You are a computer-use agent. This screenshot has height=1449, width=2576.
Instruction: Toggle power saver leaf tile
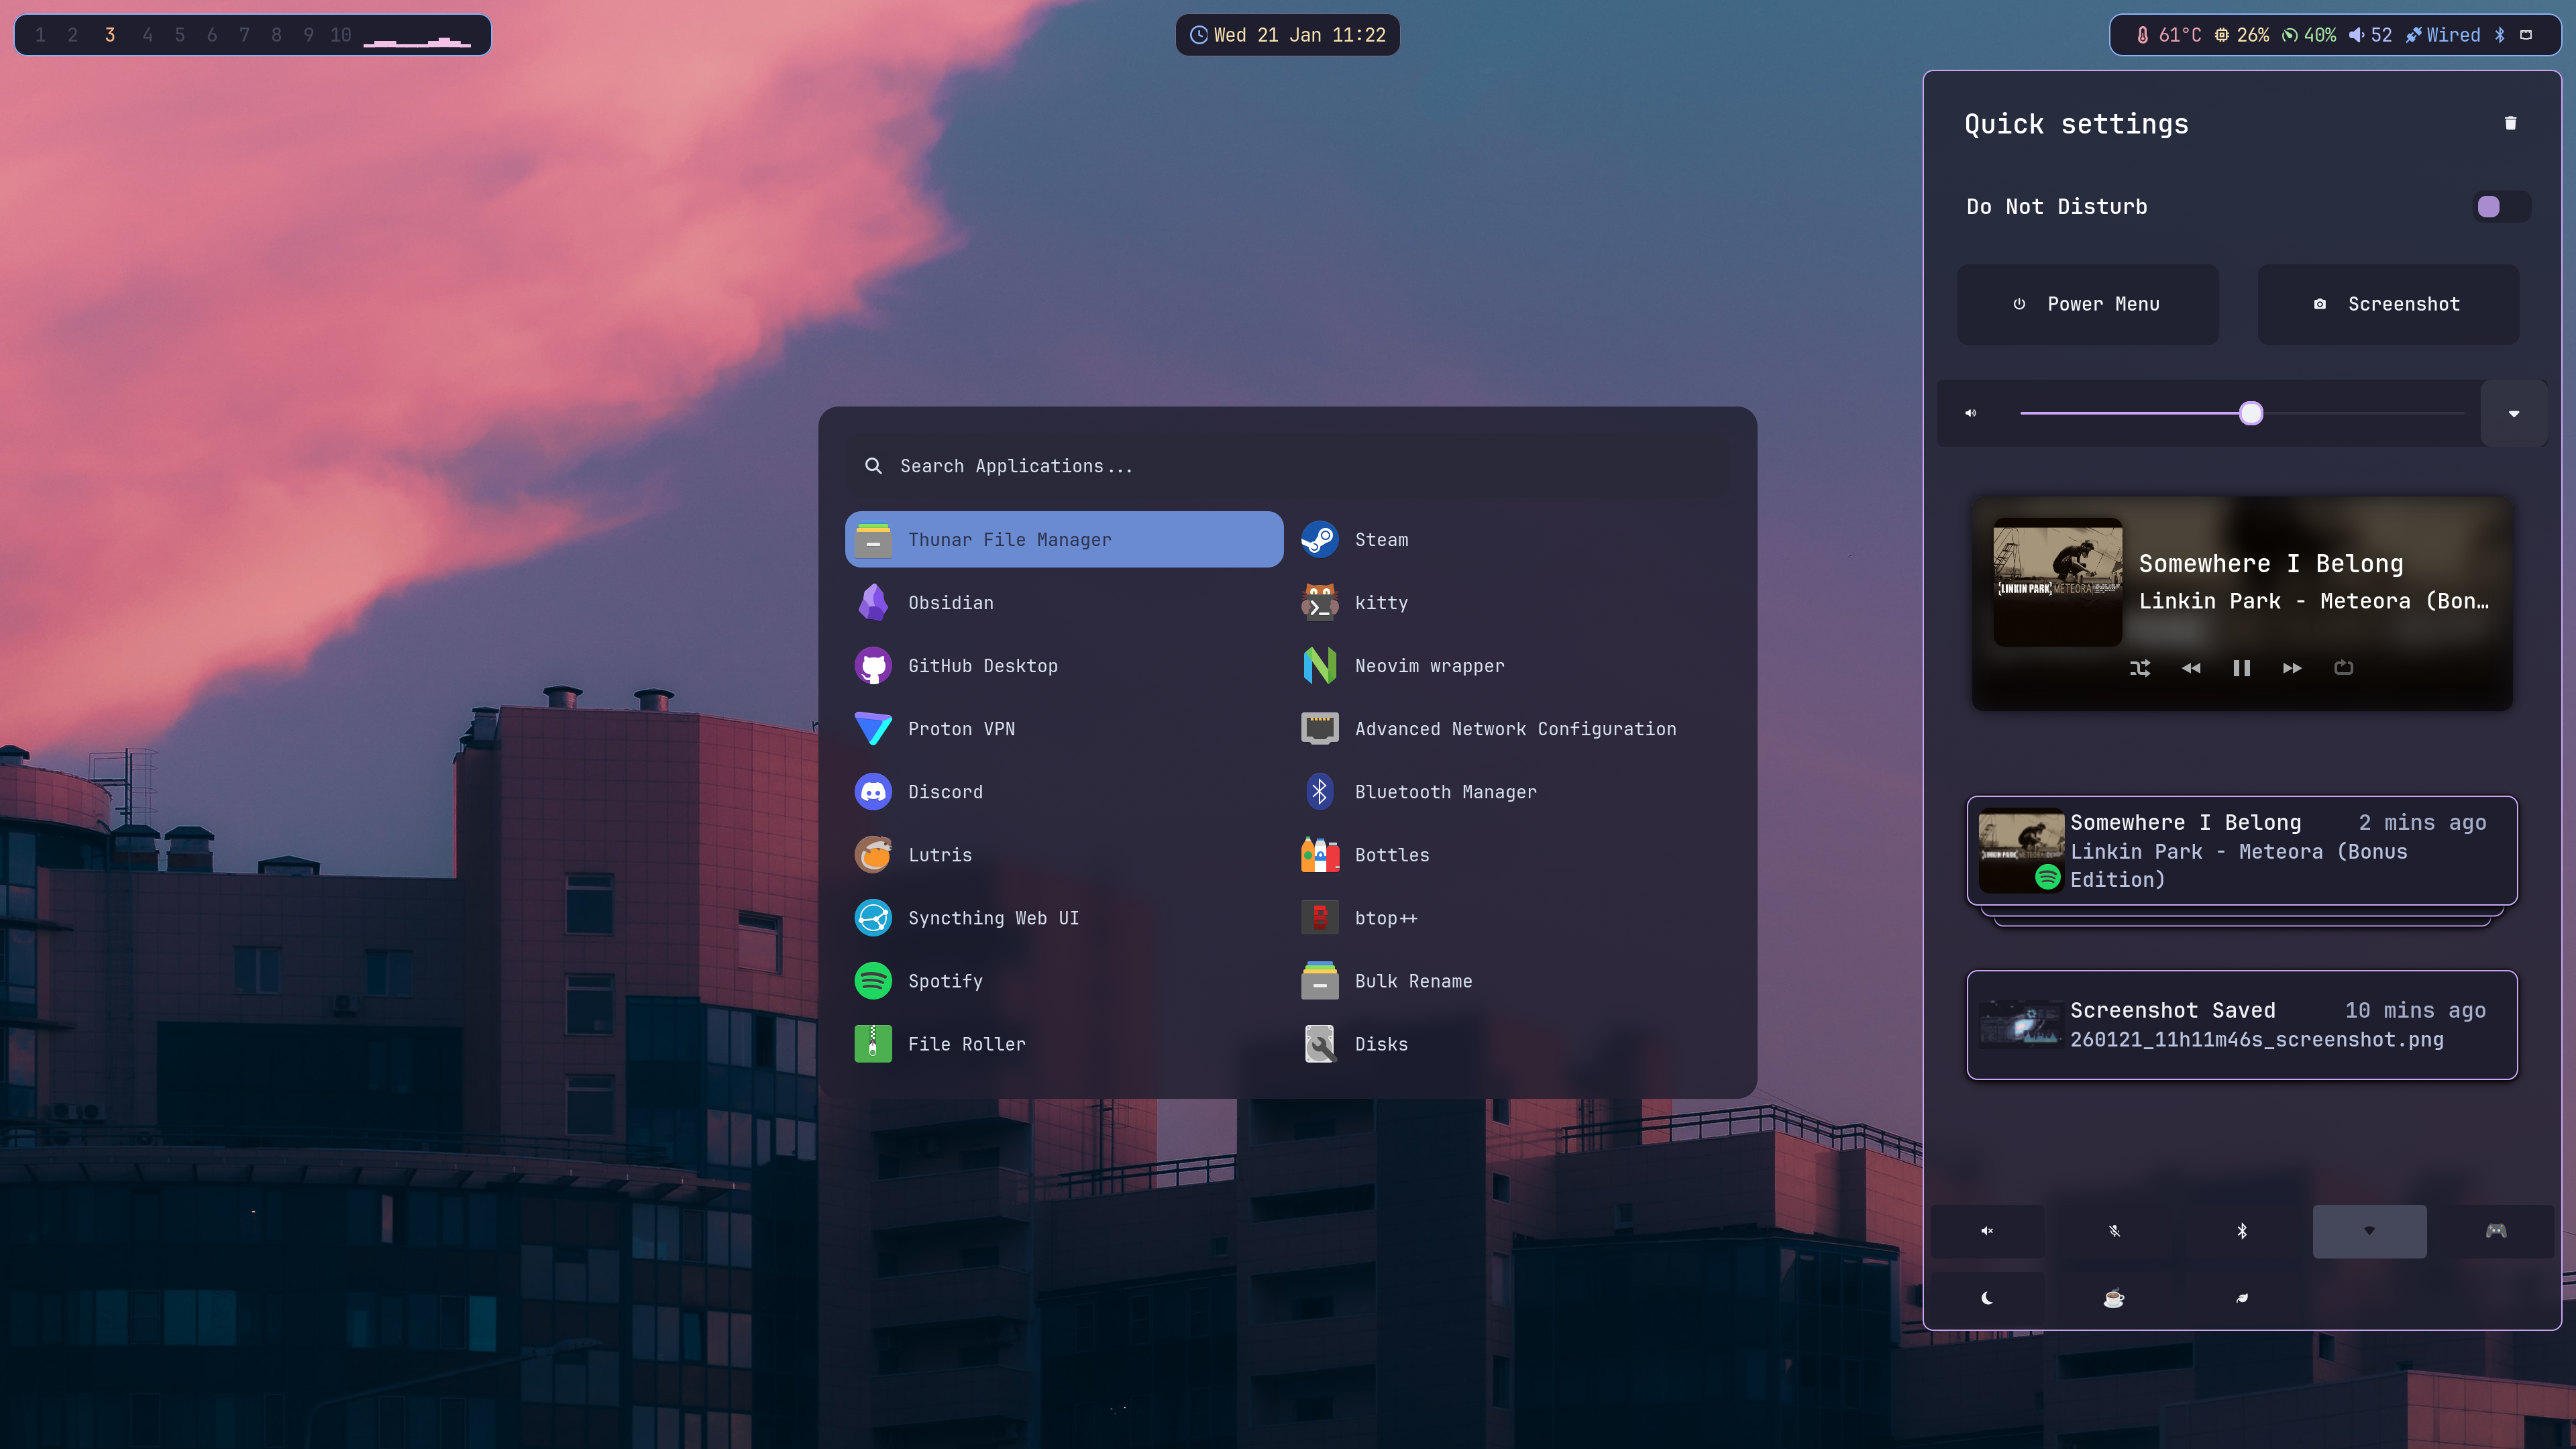2242,1298
